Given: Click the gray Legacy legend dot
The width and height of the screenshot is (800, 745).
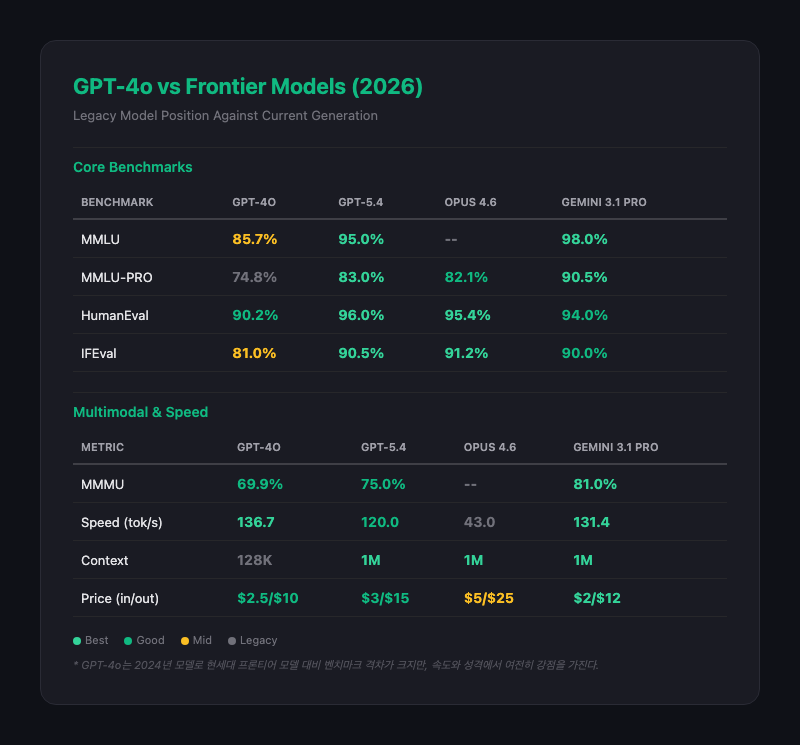Looking at the screenshot, I should [231, 640].
